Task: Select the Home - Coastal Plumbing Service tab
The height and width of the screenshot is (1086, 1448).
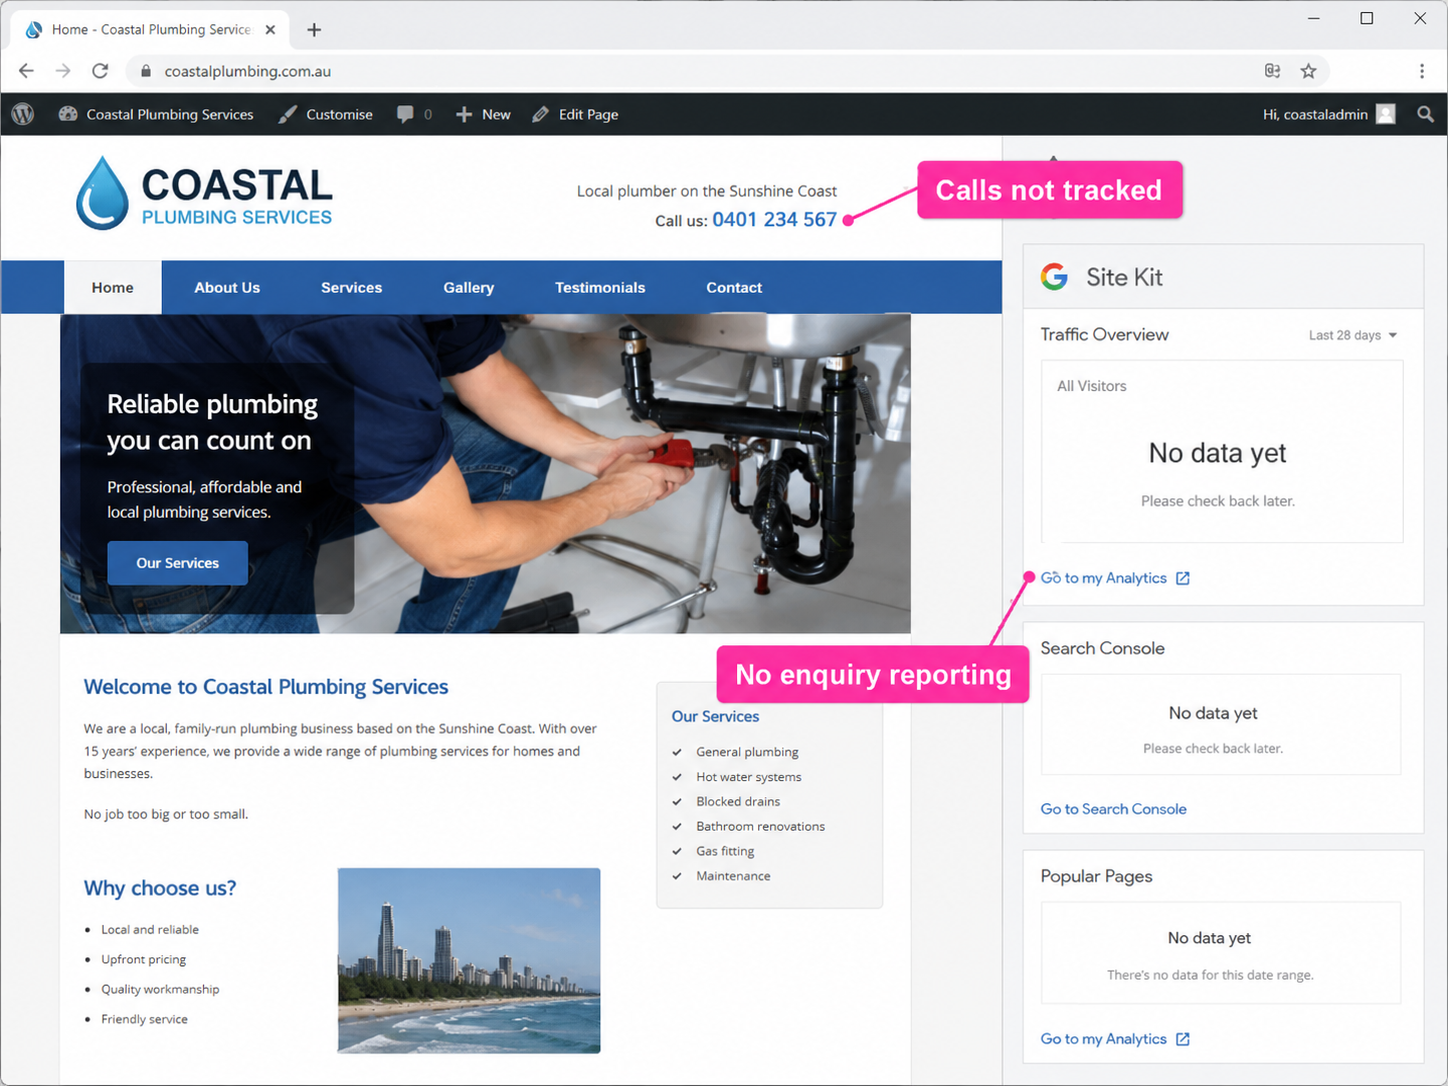Action: (x=150, y=30)
